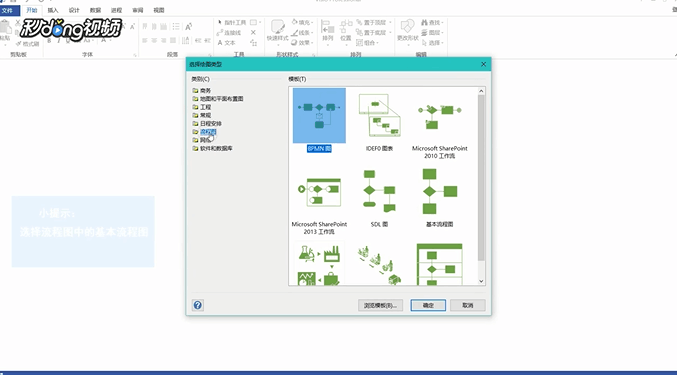This screenshot has width=677, height=375.
Task: Click the 取消 cancel button
Action: 468,305
